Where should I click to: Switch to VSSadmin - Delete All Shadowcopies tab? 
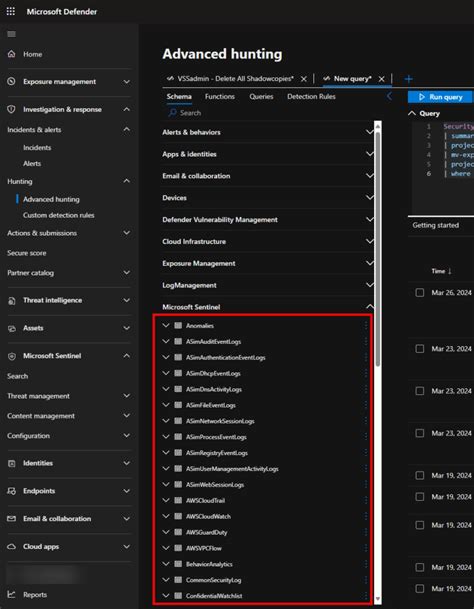(235, 78)
